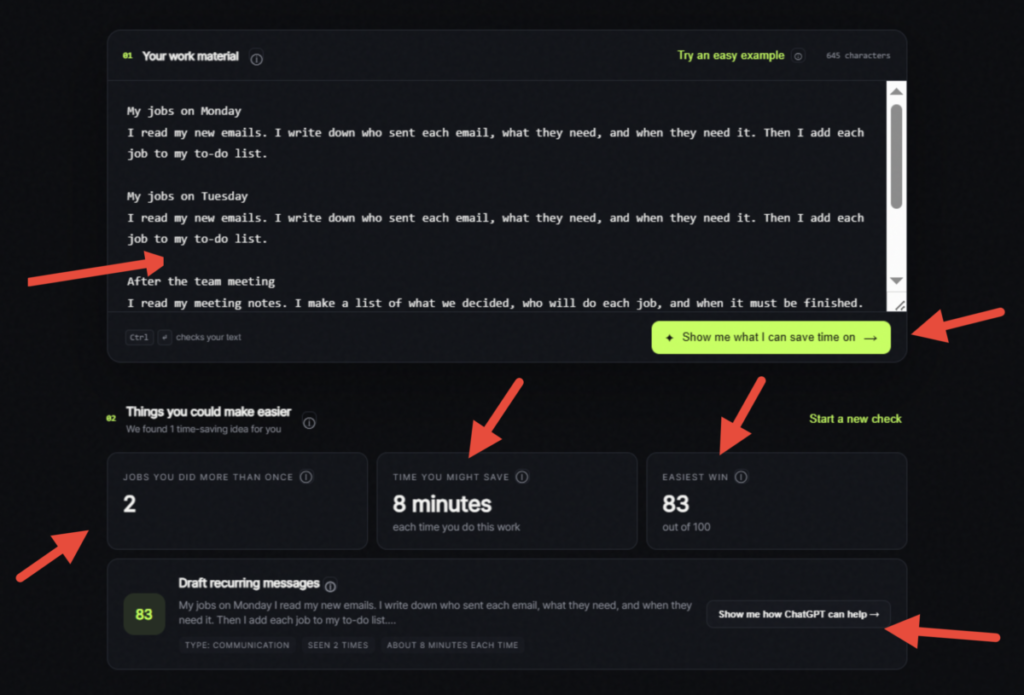The height and width of the screenshot is (695, 1024).
Task: Click info icon next to Try an easy example
Action: tap(798, 56)
